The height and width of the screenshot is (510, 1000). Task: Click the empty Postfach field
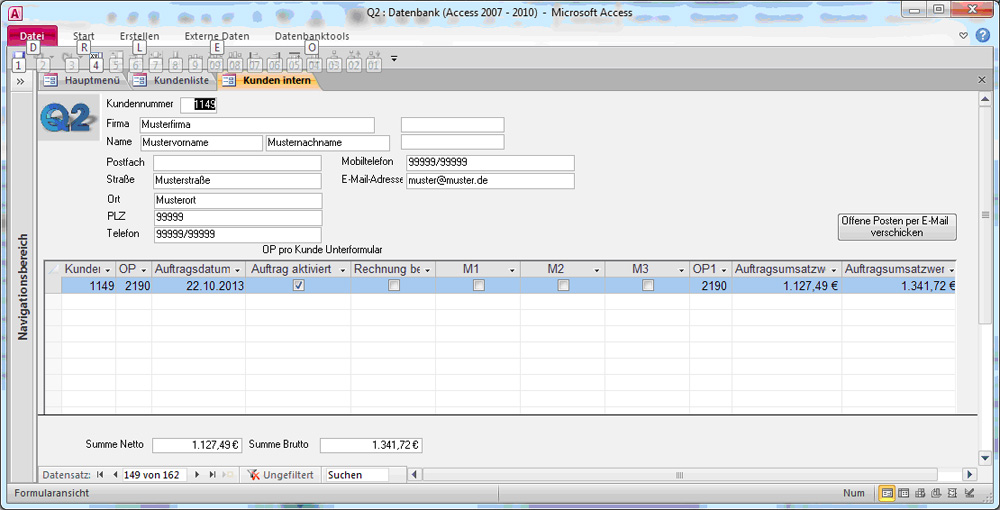click(x=237, y=163)
